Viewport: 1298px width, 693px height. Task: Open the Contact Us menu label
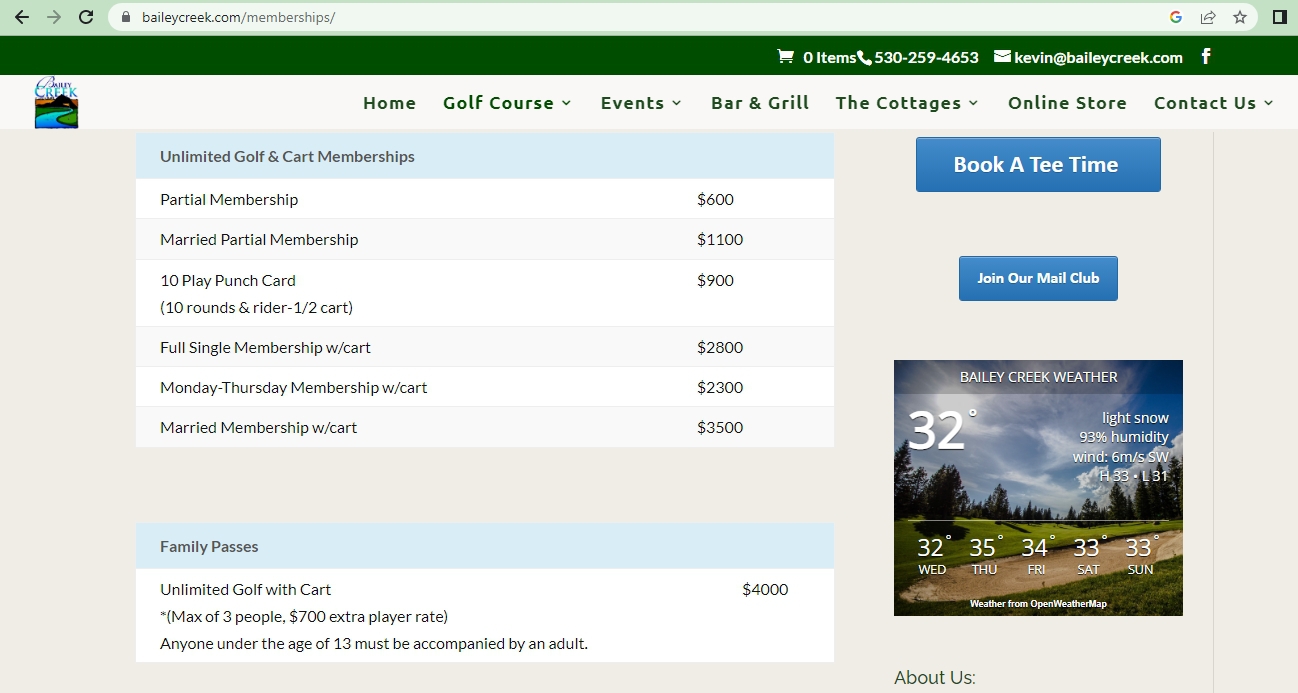tap(1205, 103)
